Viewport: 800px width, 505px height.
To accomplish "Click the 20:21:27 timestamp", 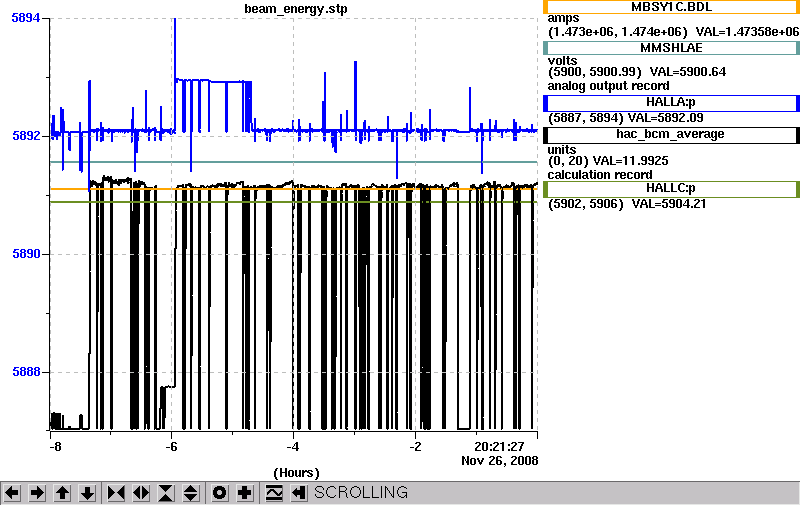I will click(x=499, y=447).
